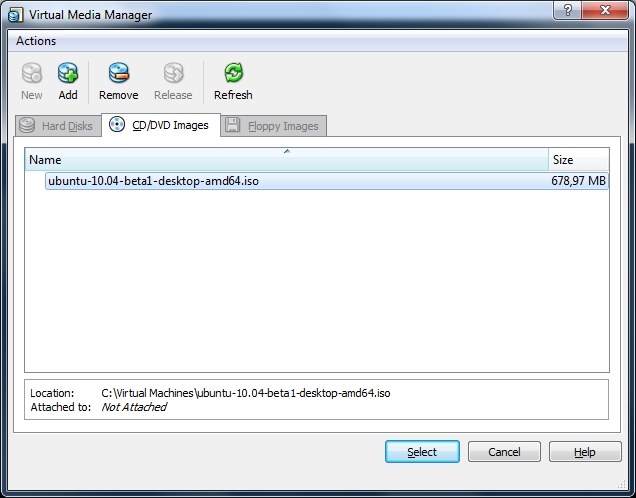Refresh the media list
Screen dimensions: 636x498
[x=233, y=81]
